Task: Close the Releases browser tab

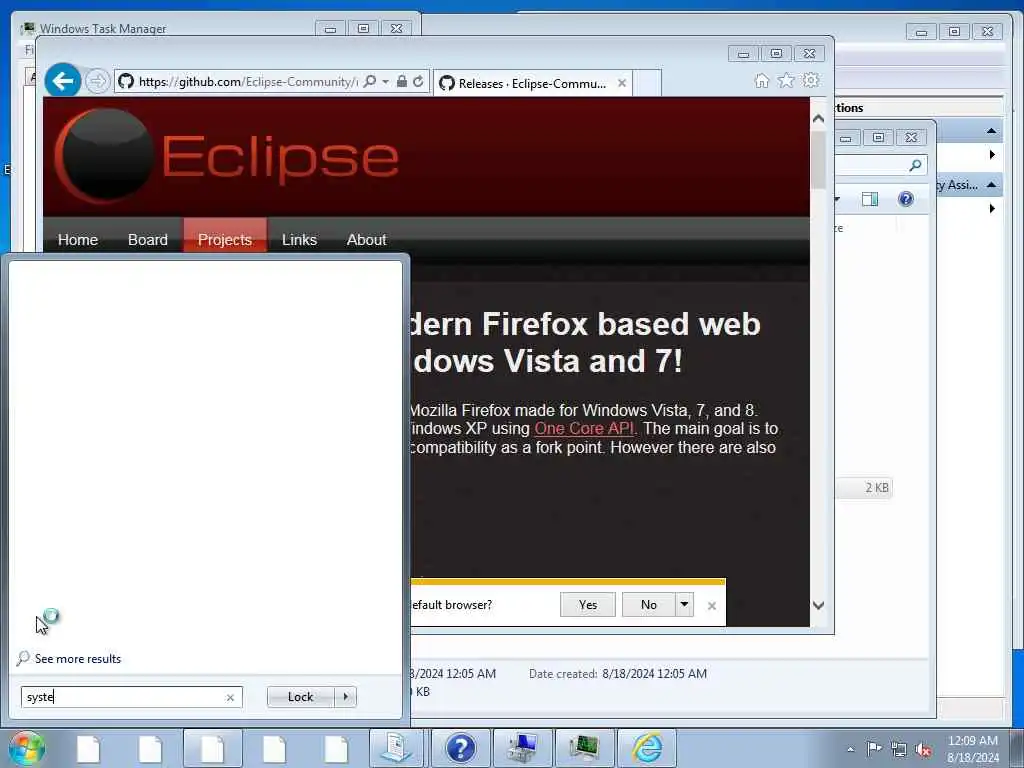Action: click(622, 84)
